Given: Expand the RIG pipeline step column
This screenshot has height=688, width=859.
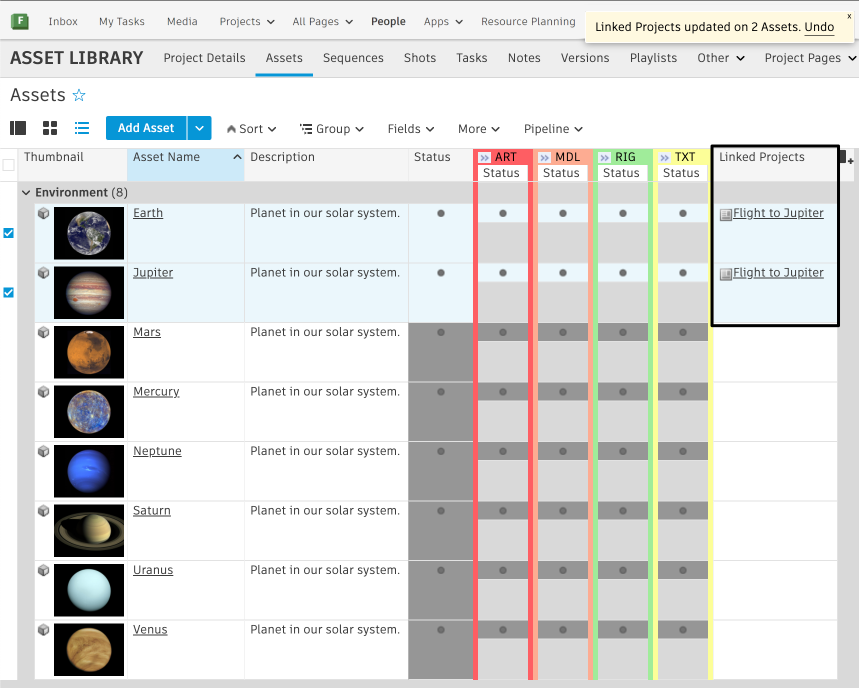Looking at the screenshot, I should coord(604,158).
